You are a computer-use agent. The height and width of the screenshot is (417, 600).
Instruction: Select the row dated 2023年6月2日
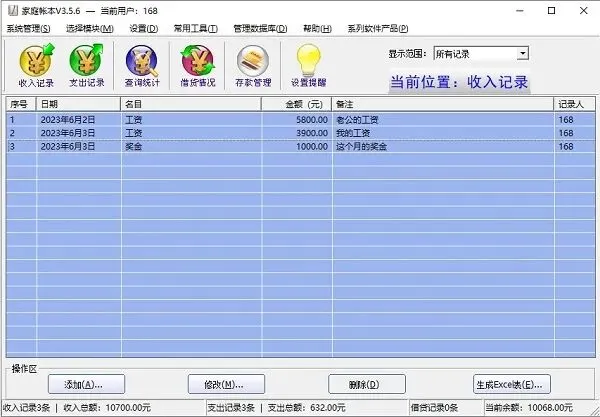301,120
